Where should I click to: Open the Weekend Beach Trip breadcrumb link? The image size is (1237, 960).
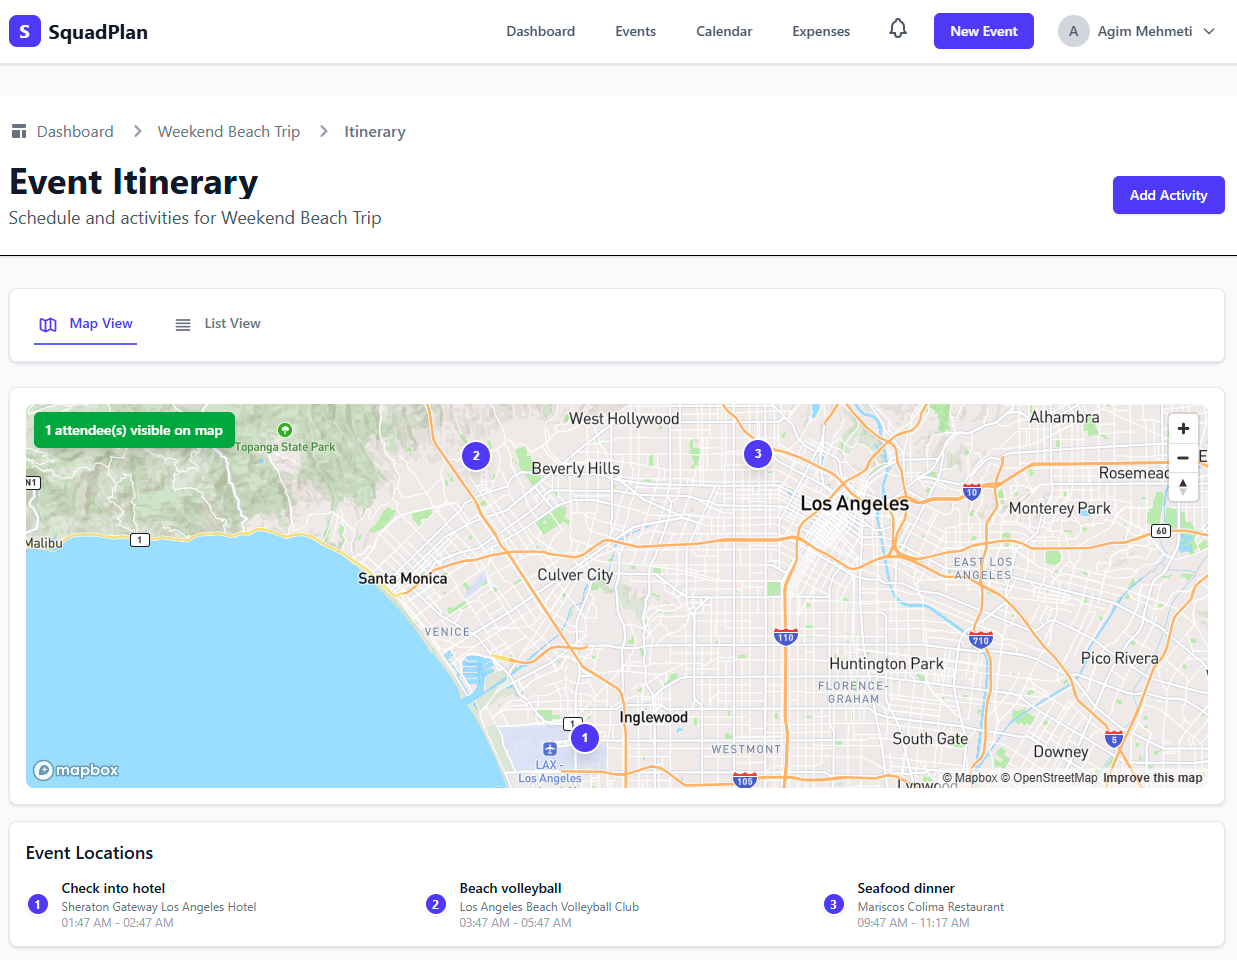pyautogui.click(x=229, y=131)
